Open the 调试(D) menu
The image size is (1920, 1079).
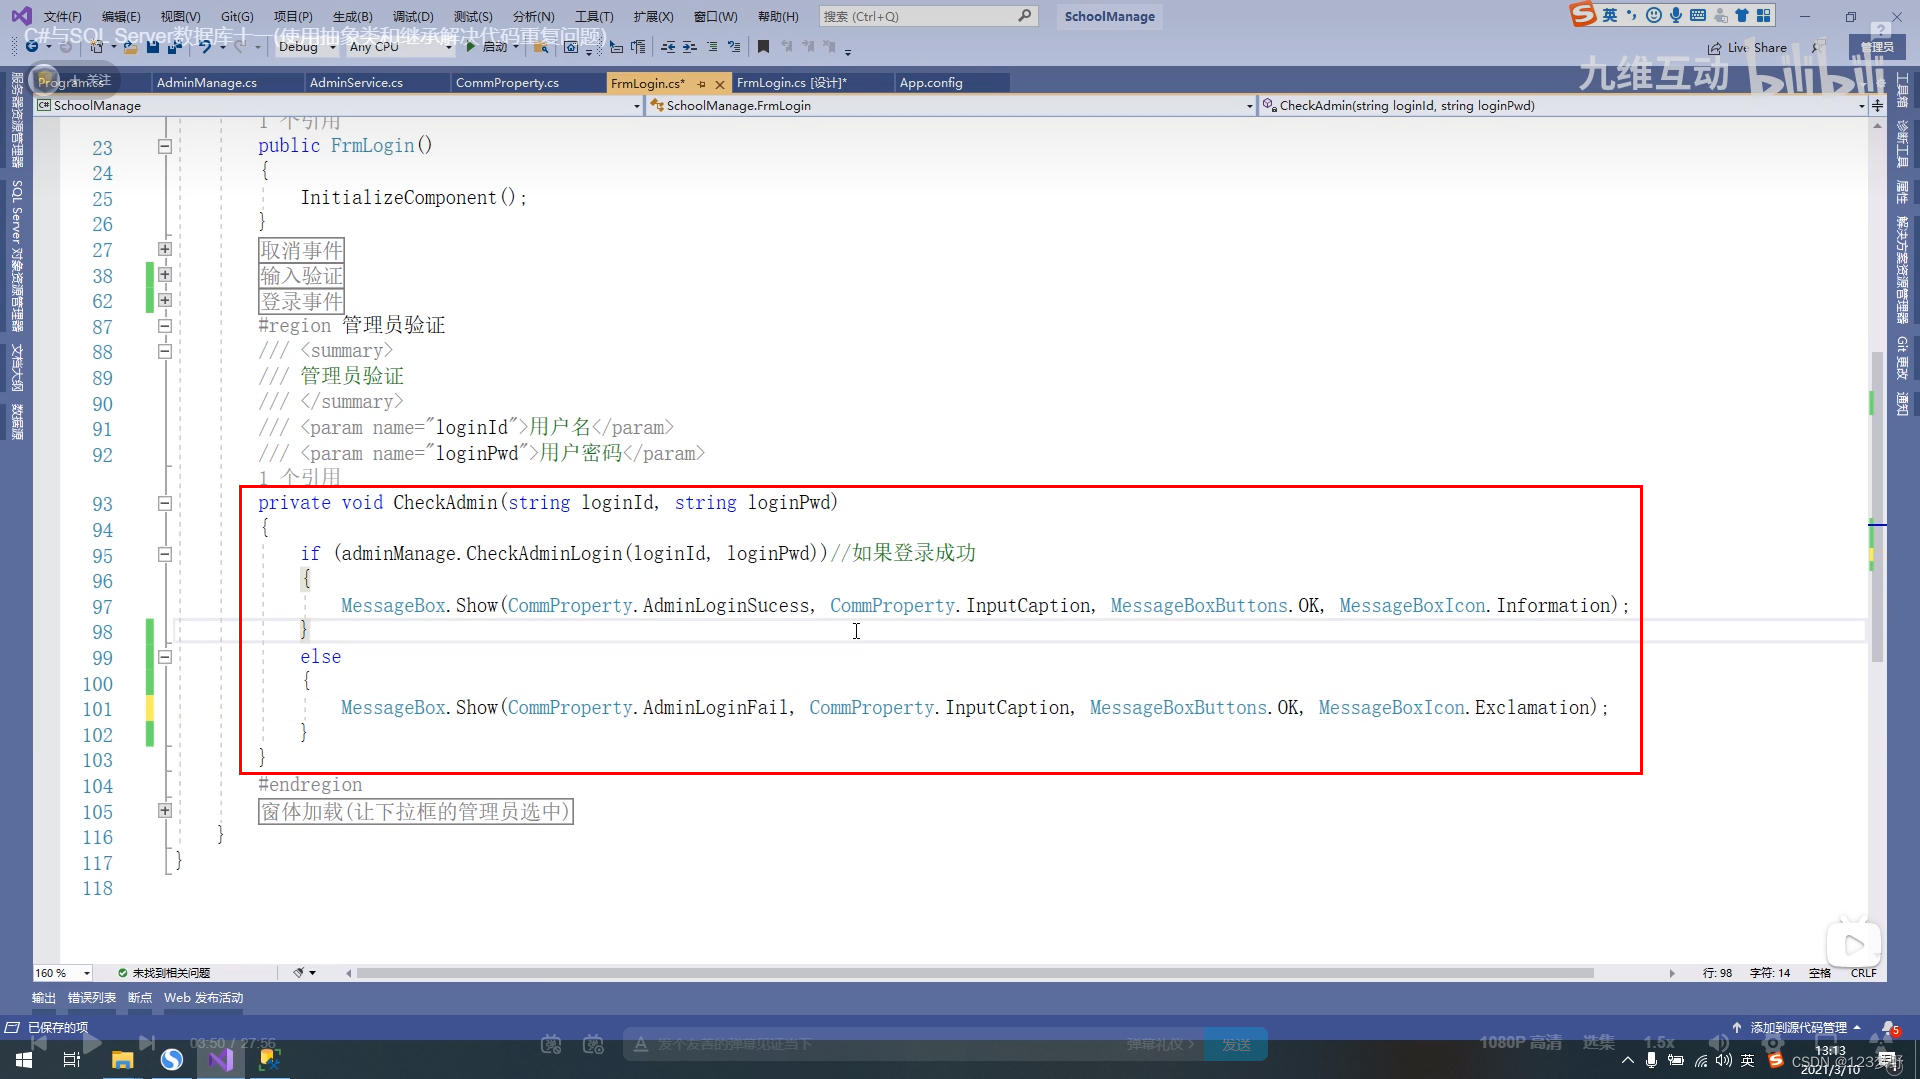[x=413, y=16]
